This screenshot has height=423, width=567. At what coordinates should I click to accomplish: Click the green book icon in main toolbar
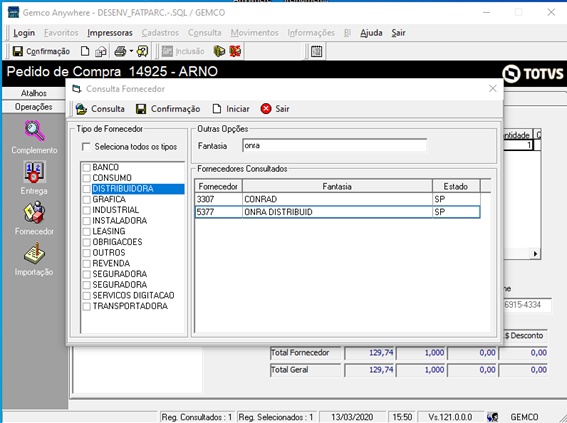(219, 51)
